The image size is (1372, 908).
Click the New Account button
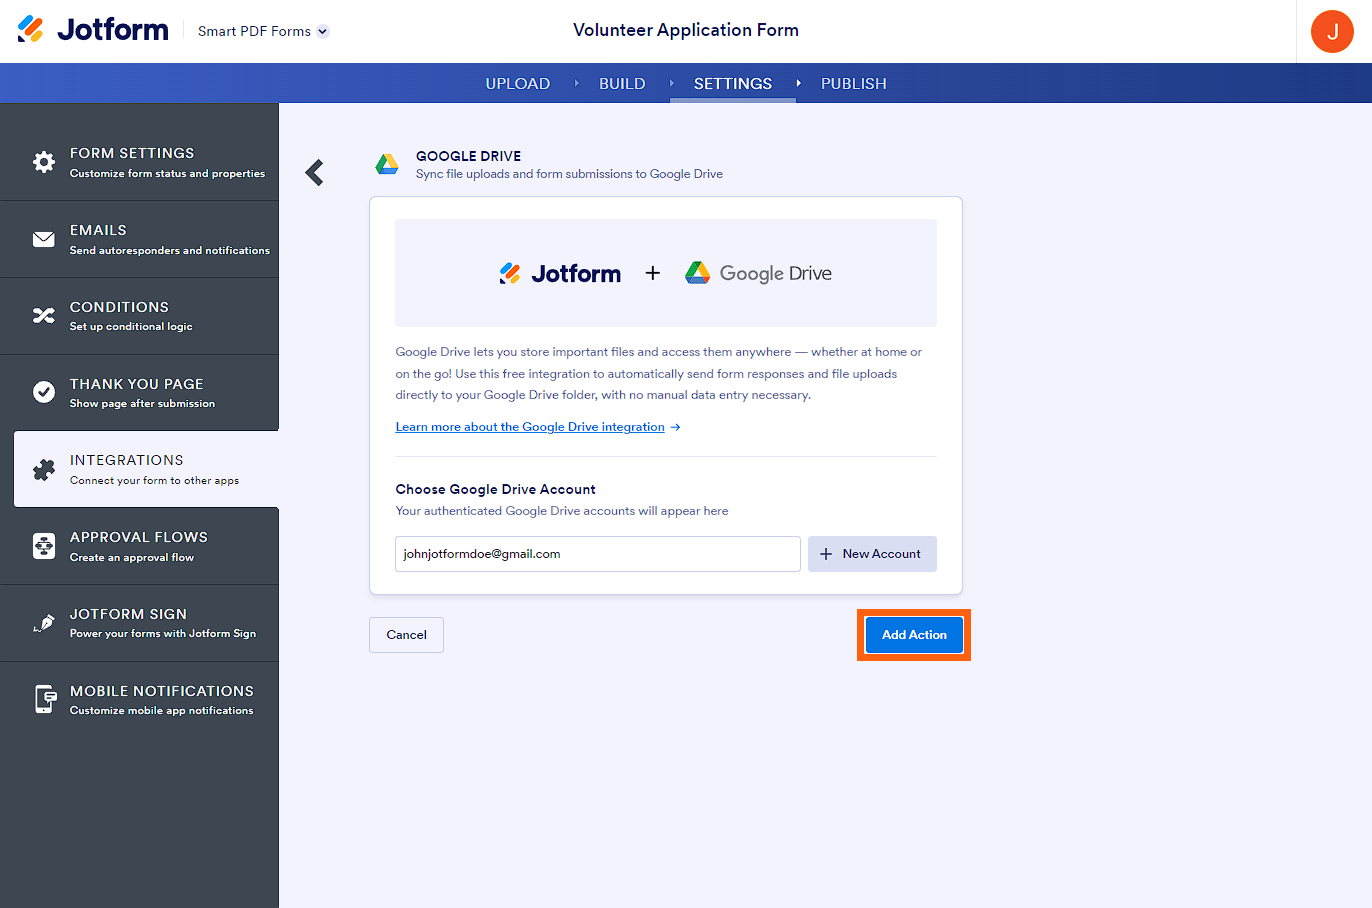pyautogui.click(x=872, y=553)
